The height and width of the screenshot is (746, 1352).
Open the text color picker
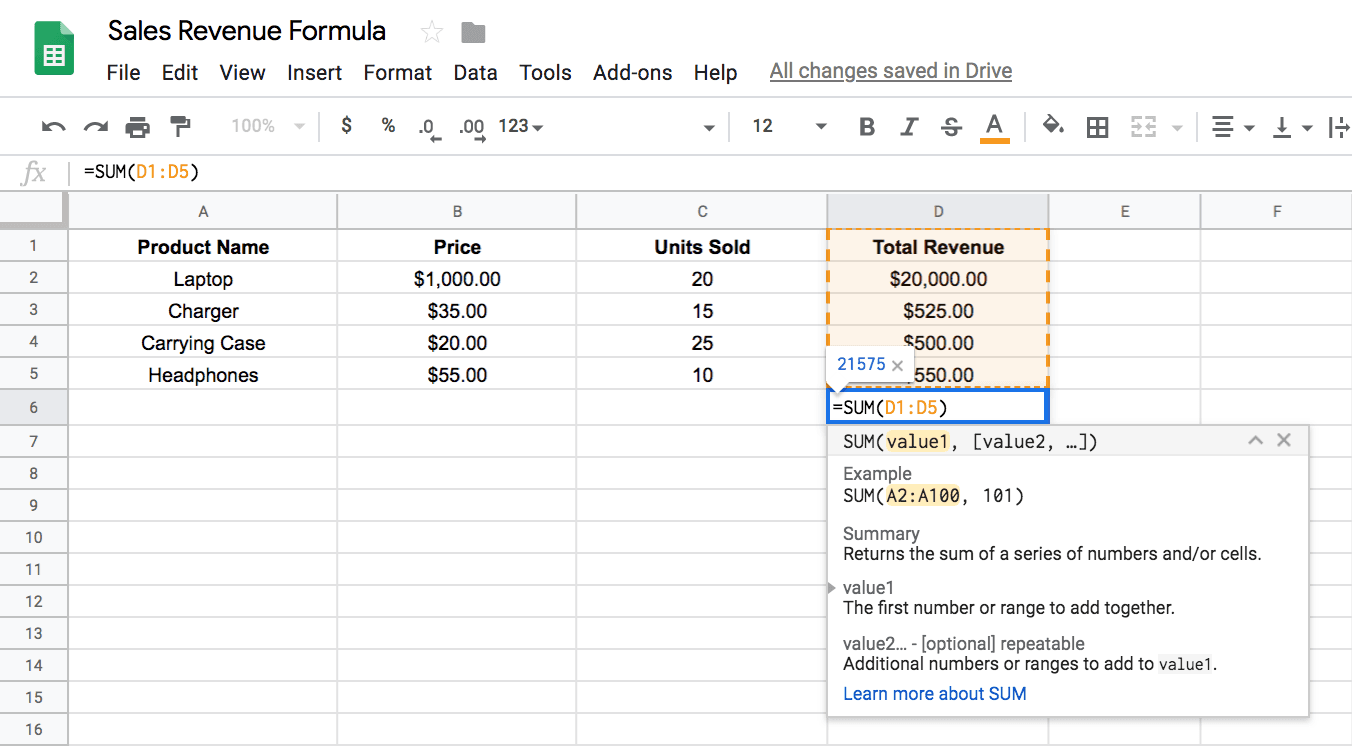pos(994,128)
